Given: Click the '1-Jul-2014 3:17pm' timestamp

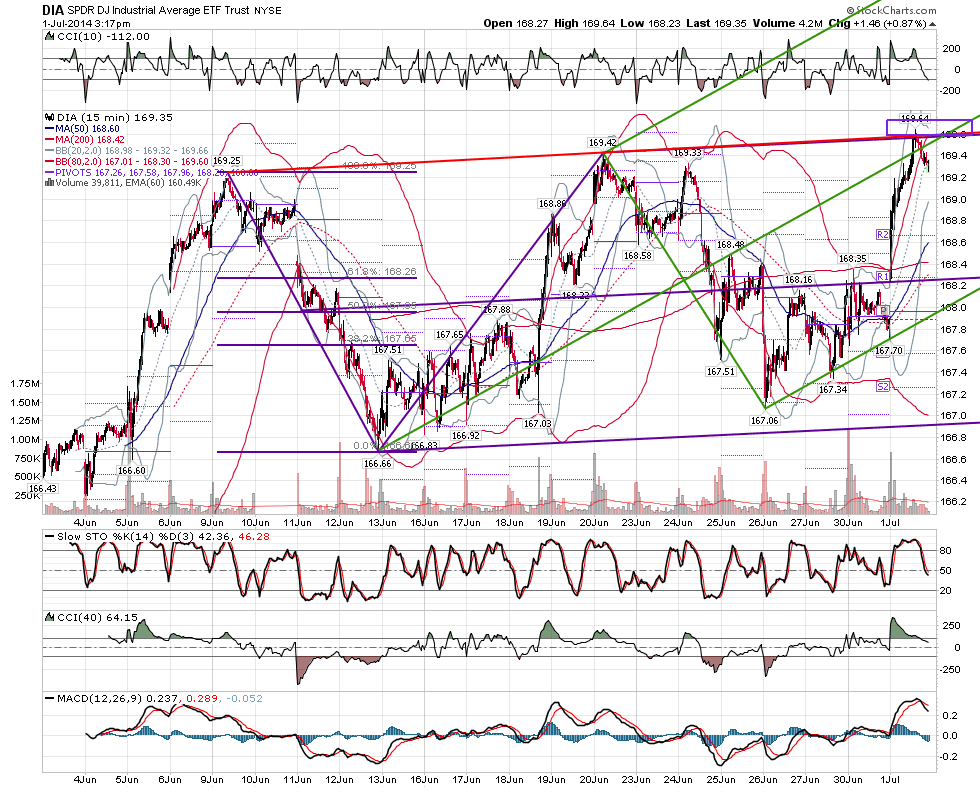Looking at the screenshot, I should point(86,23).
